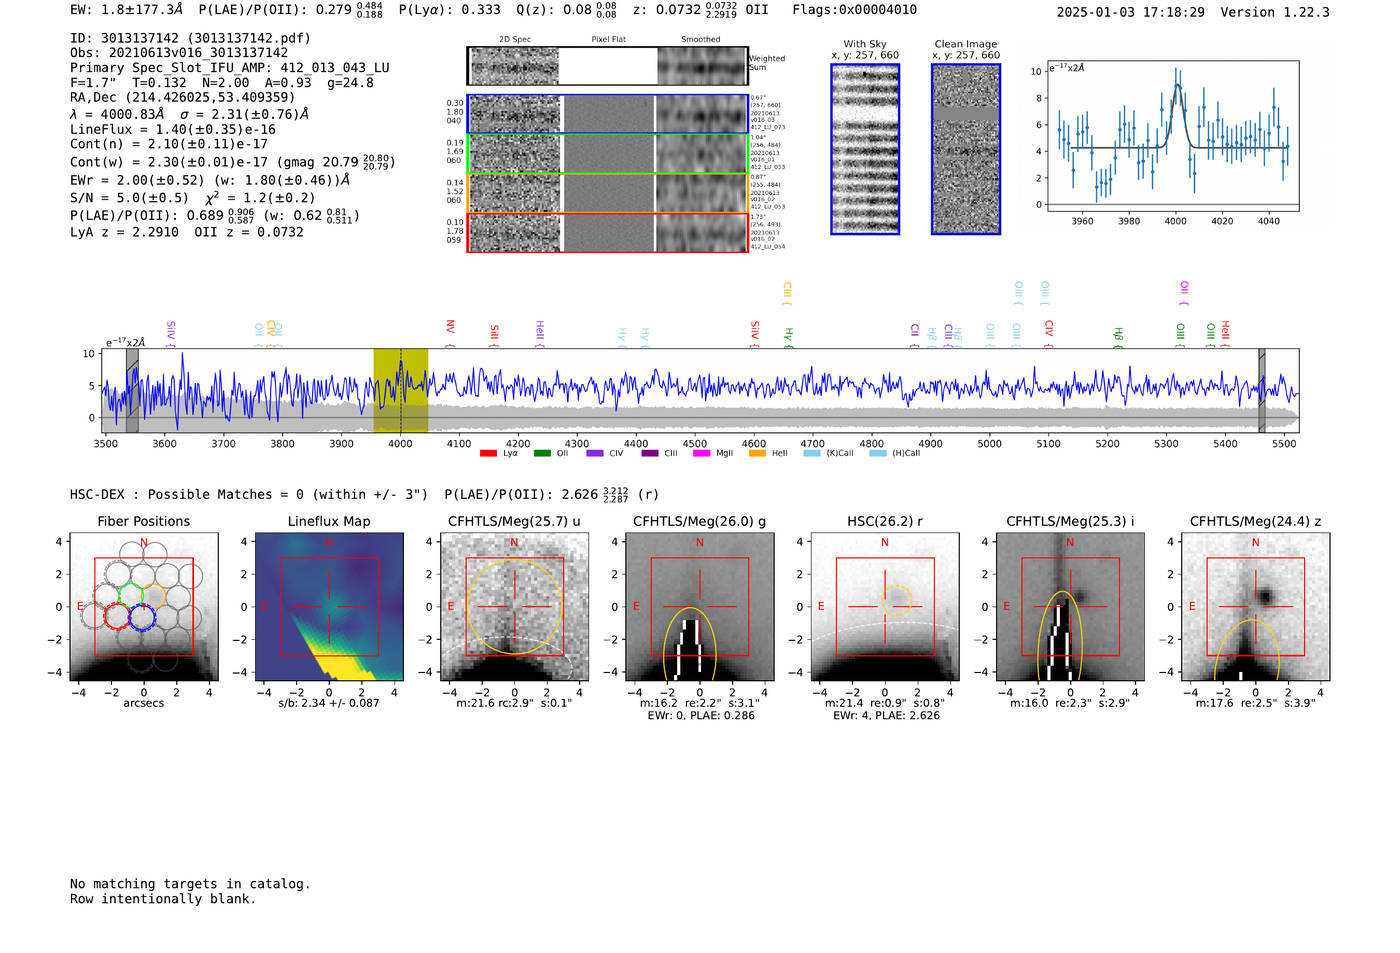Click the s/b: 2.34 +/- 0.087 caption
The width and height of the screenshot is (1400, 953).
coord(329,703)
